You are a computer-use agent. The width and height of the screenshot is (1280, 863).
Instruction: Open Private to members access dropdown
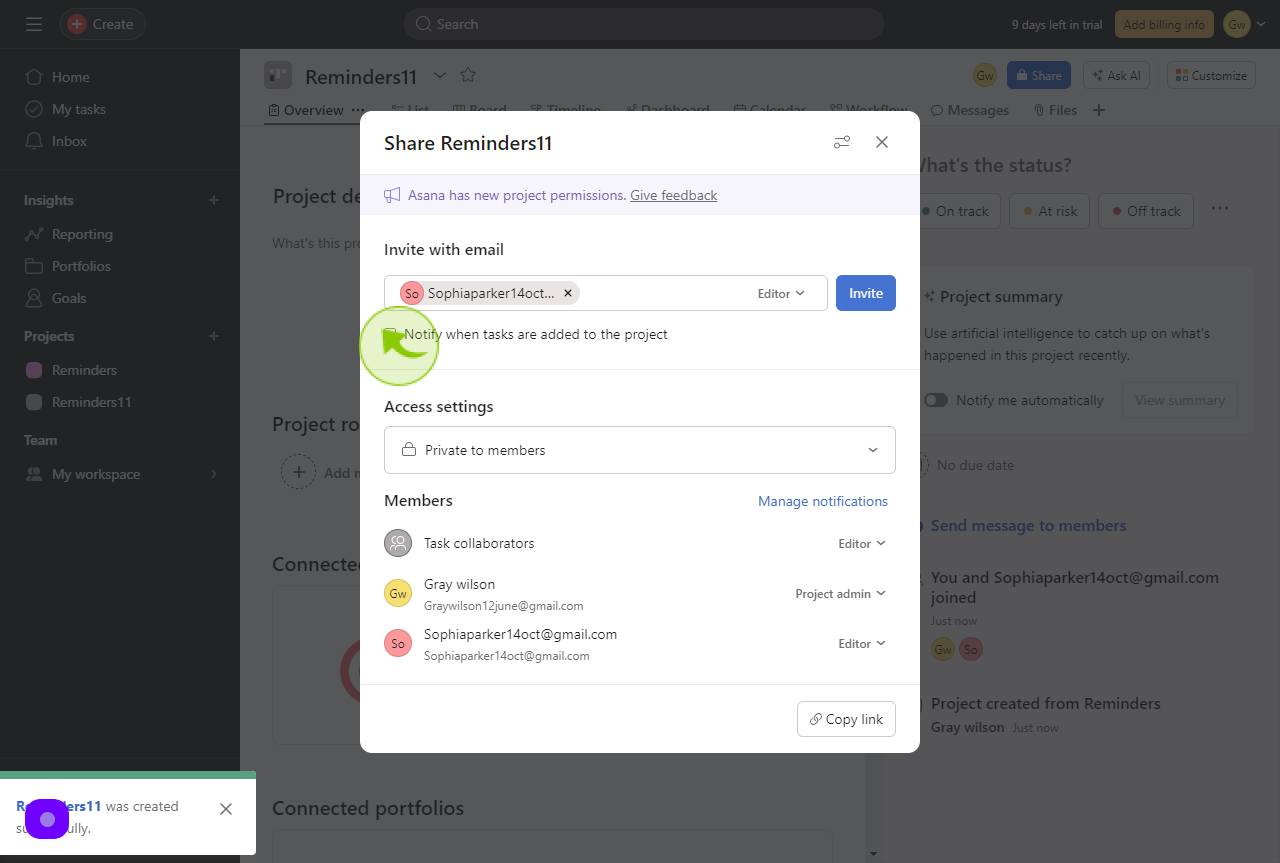click(640, 450)
